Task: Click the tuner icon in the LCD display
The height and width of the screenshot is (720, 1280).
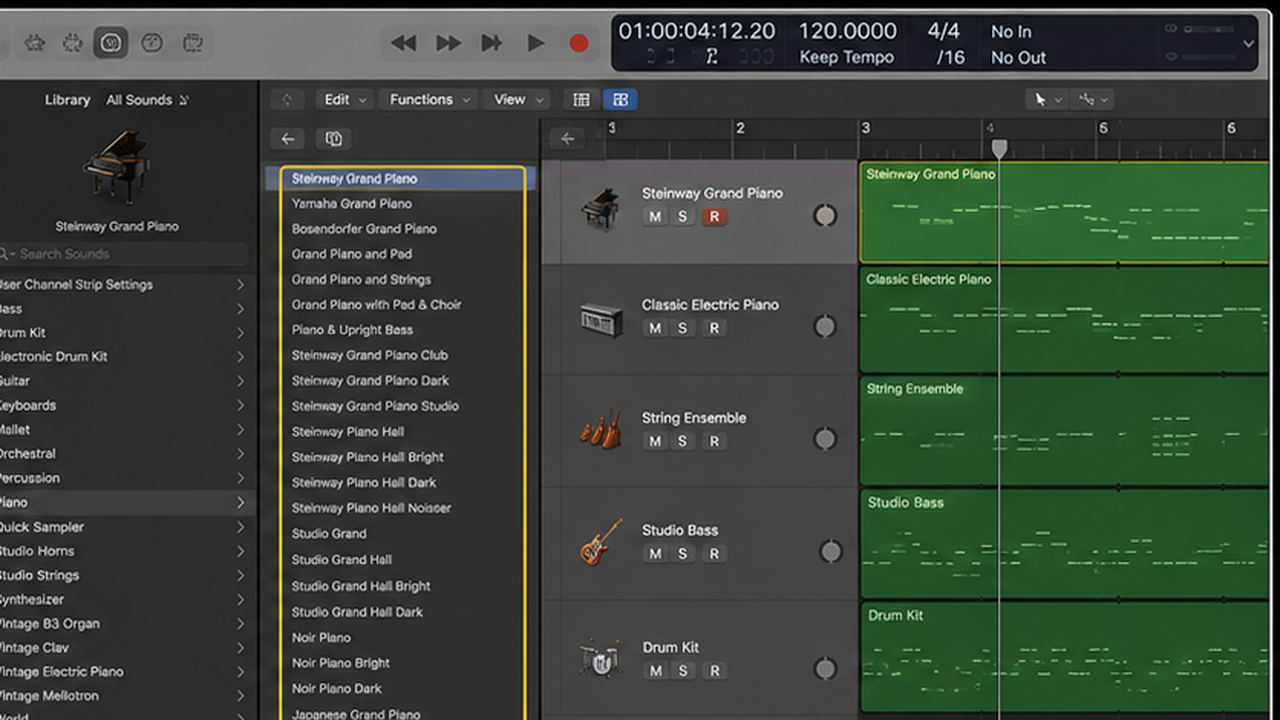Action: [x=712, y=57]
